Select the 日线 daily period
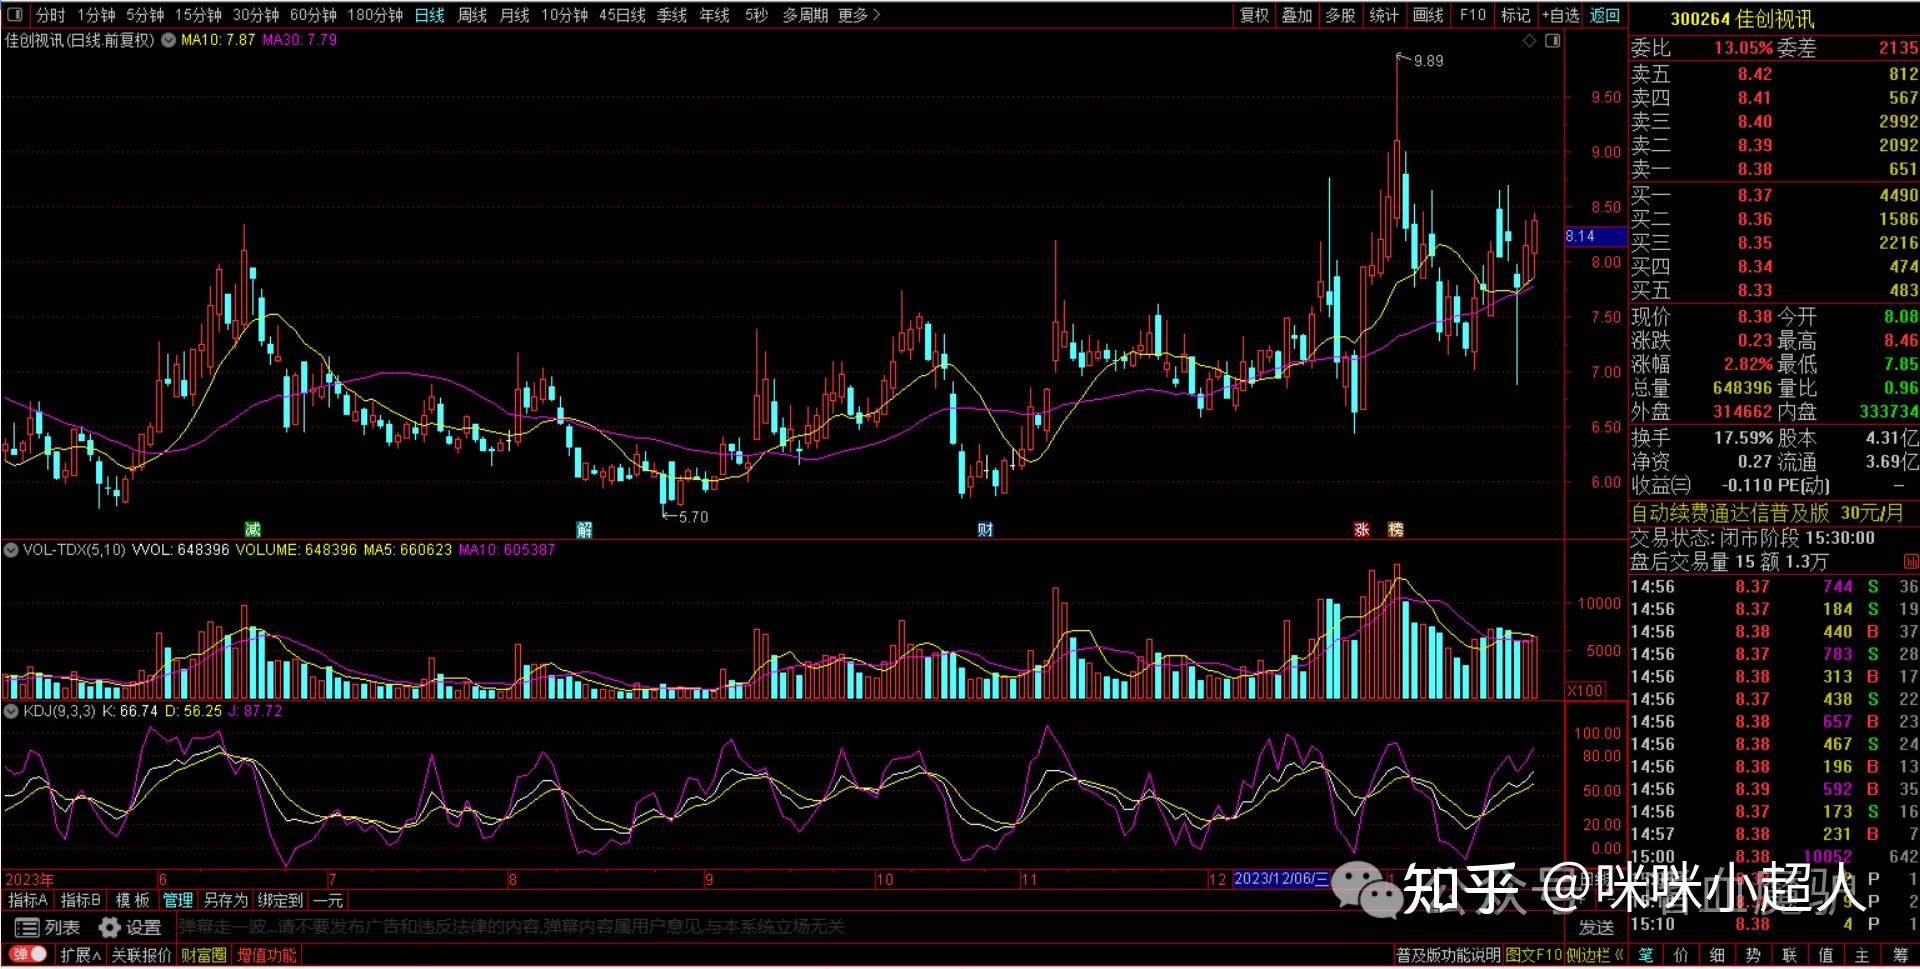 429,15
